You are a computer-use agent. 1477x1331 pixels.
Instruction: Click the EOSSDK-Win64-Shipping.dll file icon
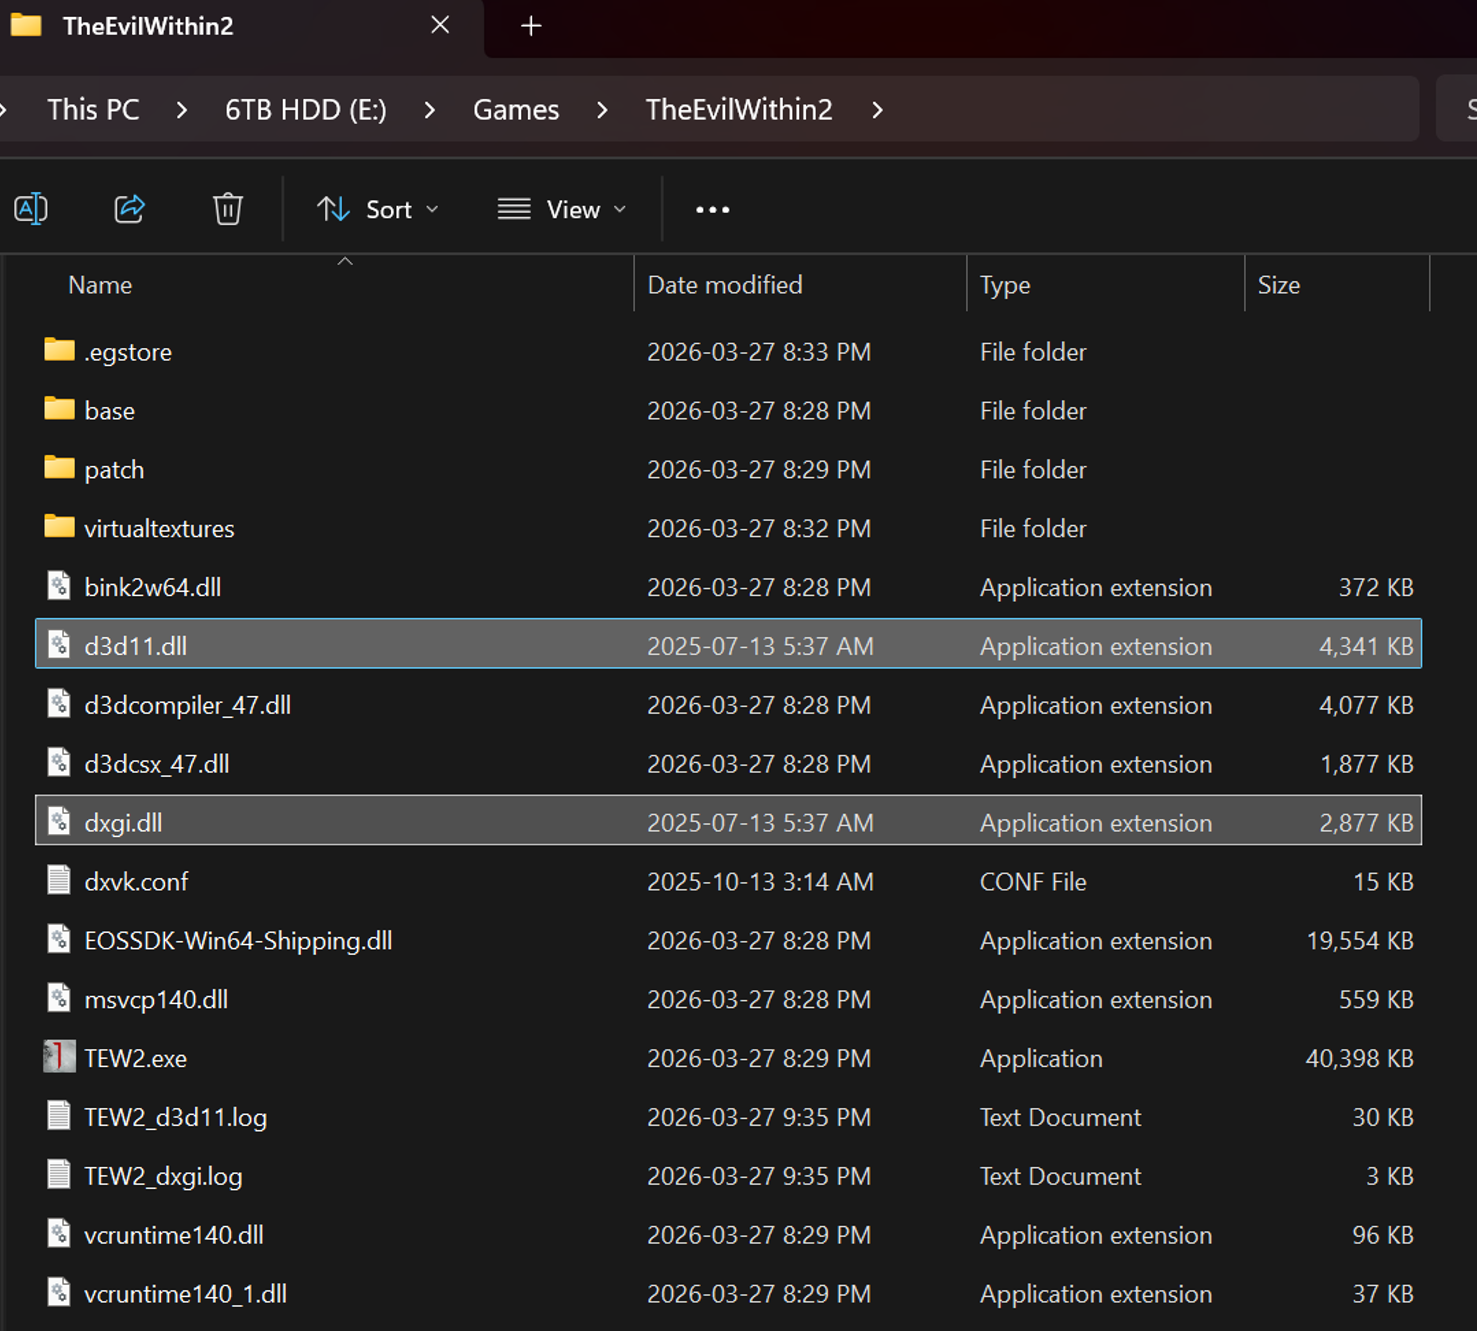pyautogui.click(x=60, y=939)
